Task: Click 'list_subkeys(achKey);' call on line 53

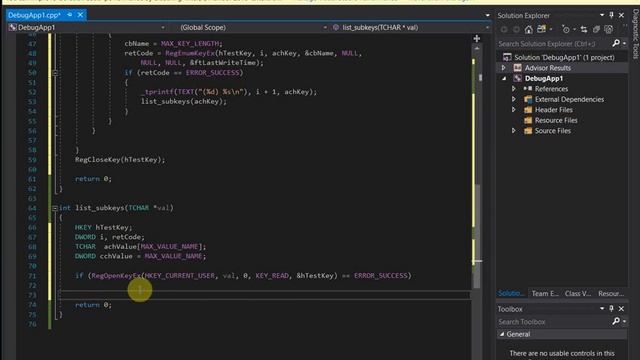Action: 184,101
